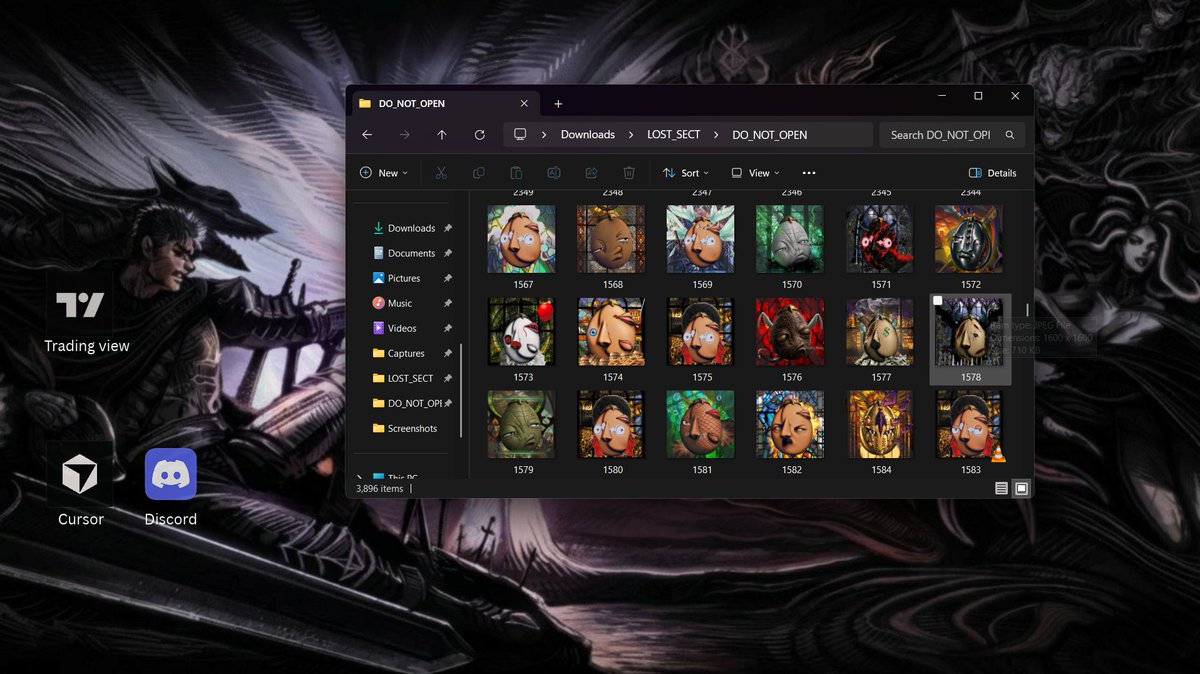This screenshot has height=674, width=1200.
Task: Open the Sort dropdown menu
Action: [x=686, y=173]
